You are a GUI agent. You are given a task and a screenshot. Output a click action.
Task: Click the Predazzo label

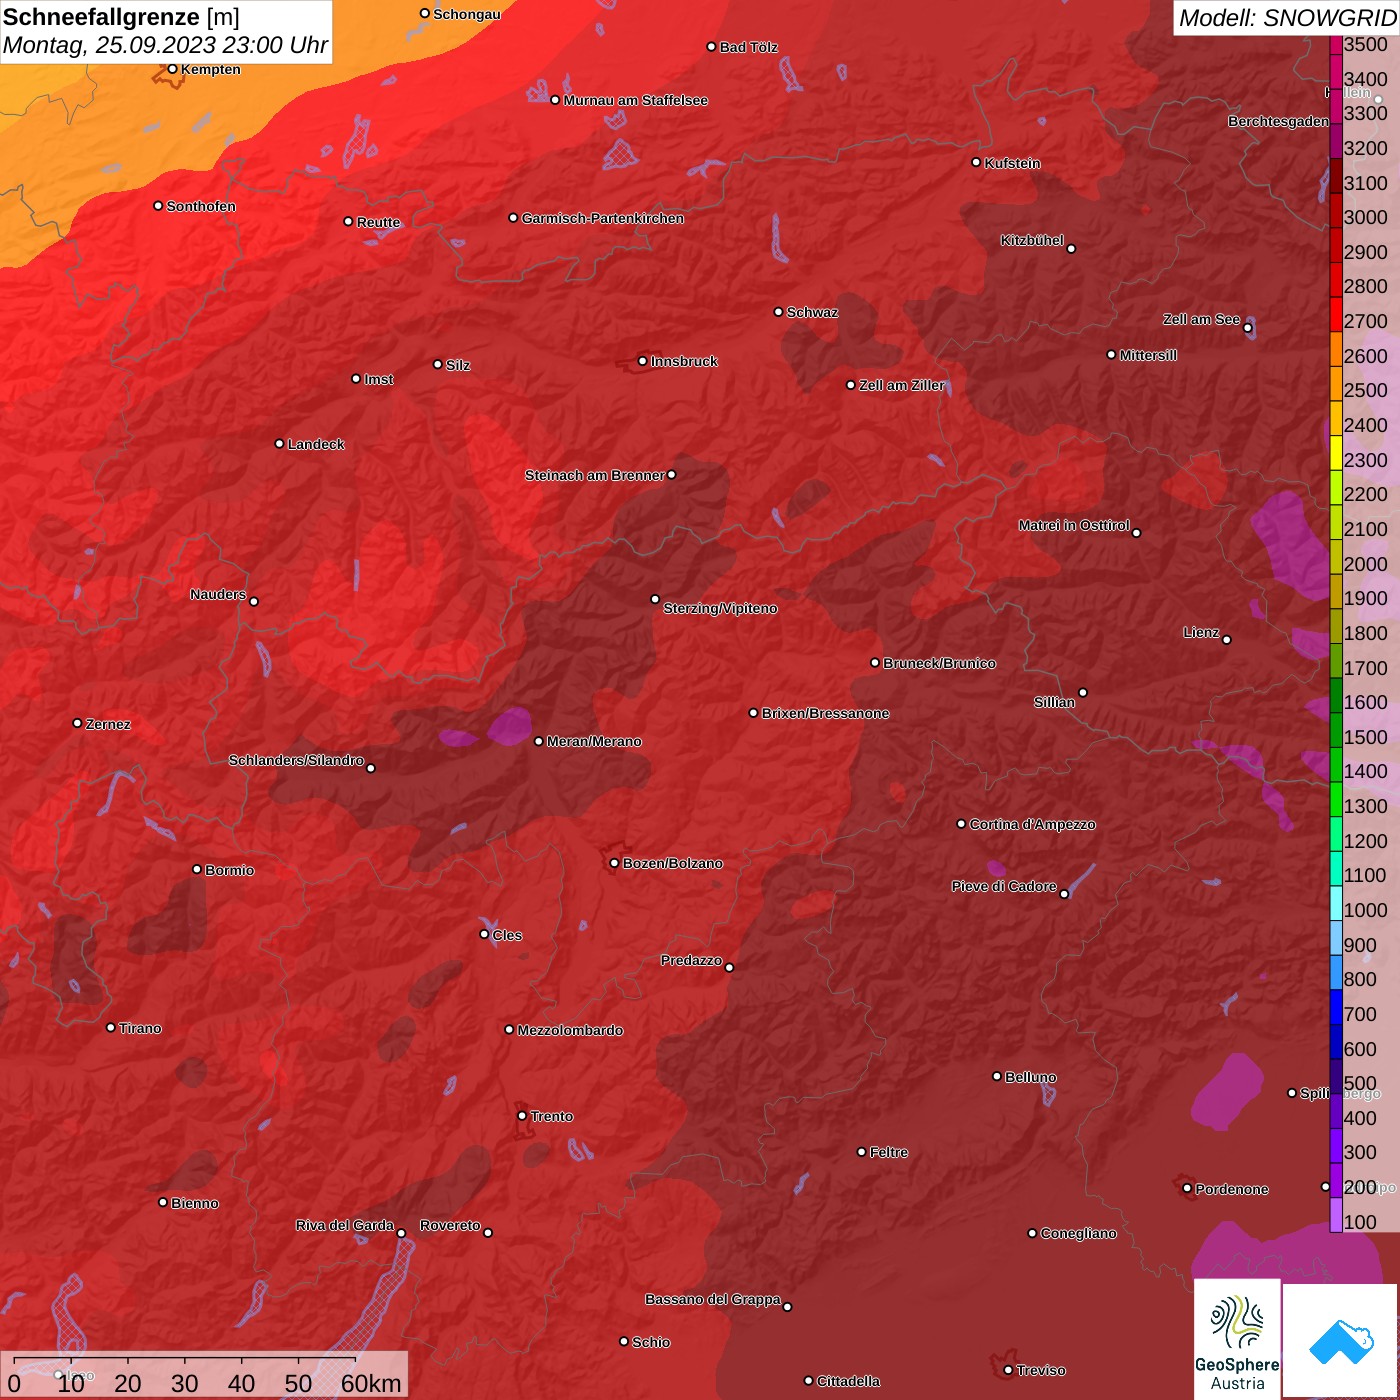[x=691, y=960]
